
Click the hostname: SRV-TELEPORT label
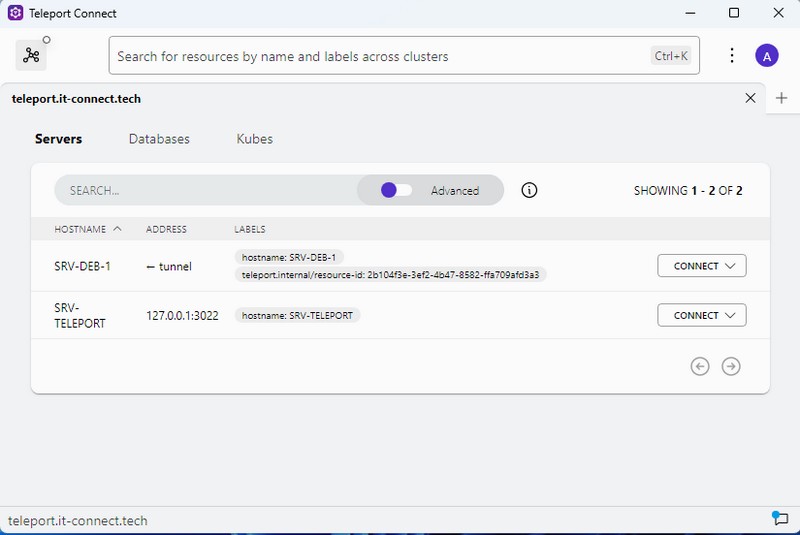(x=298, y=315)
